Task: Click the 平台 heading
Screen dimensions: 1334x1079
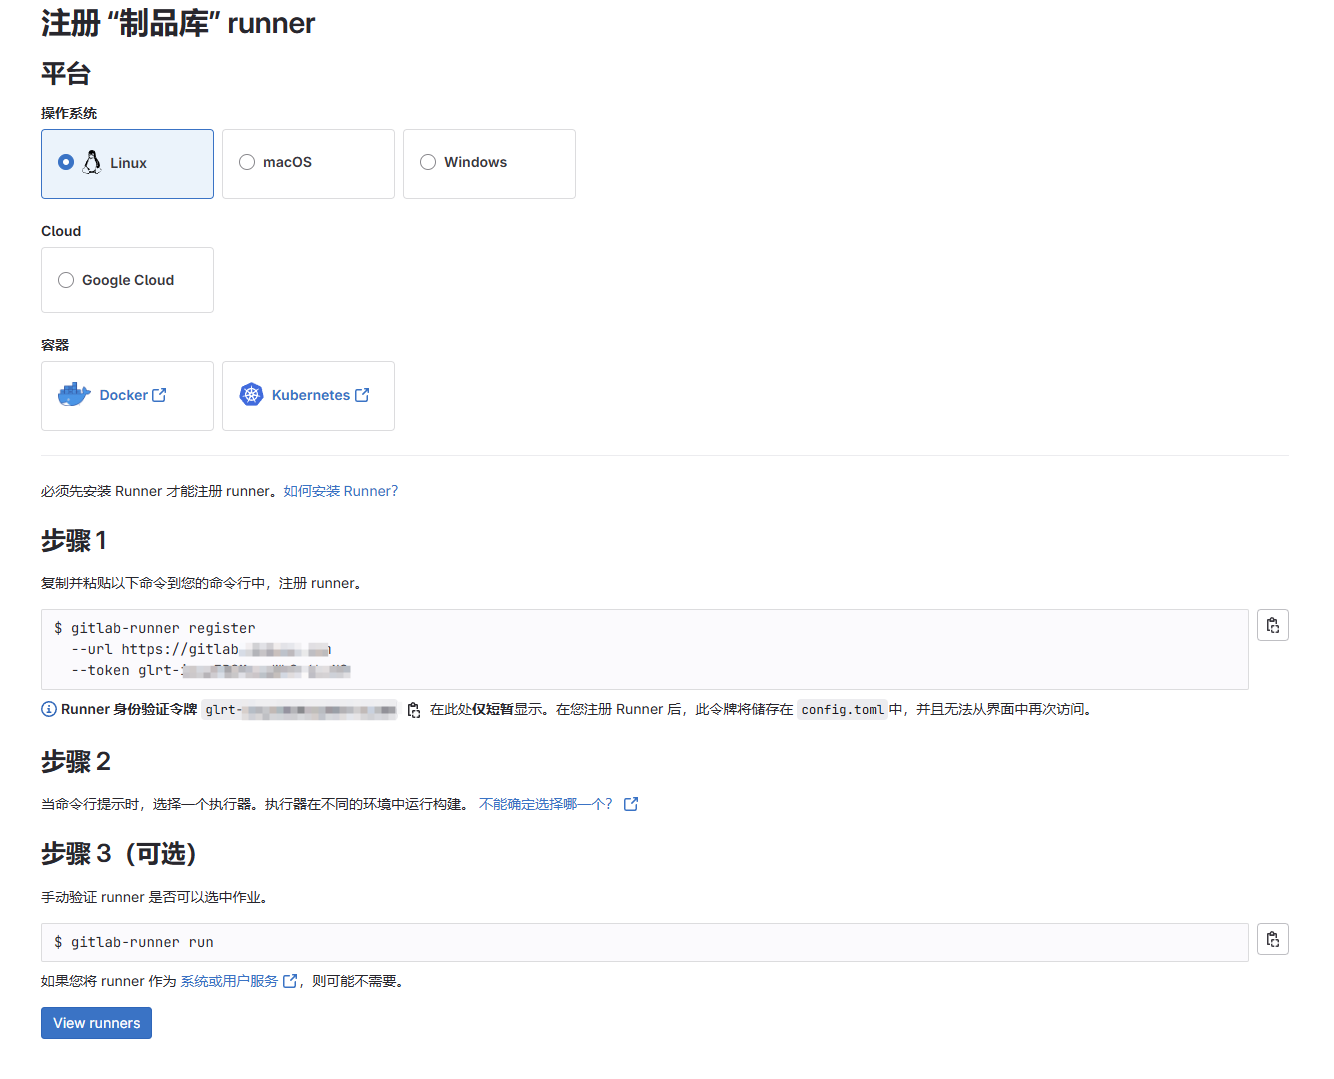Action: 66,73
